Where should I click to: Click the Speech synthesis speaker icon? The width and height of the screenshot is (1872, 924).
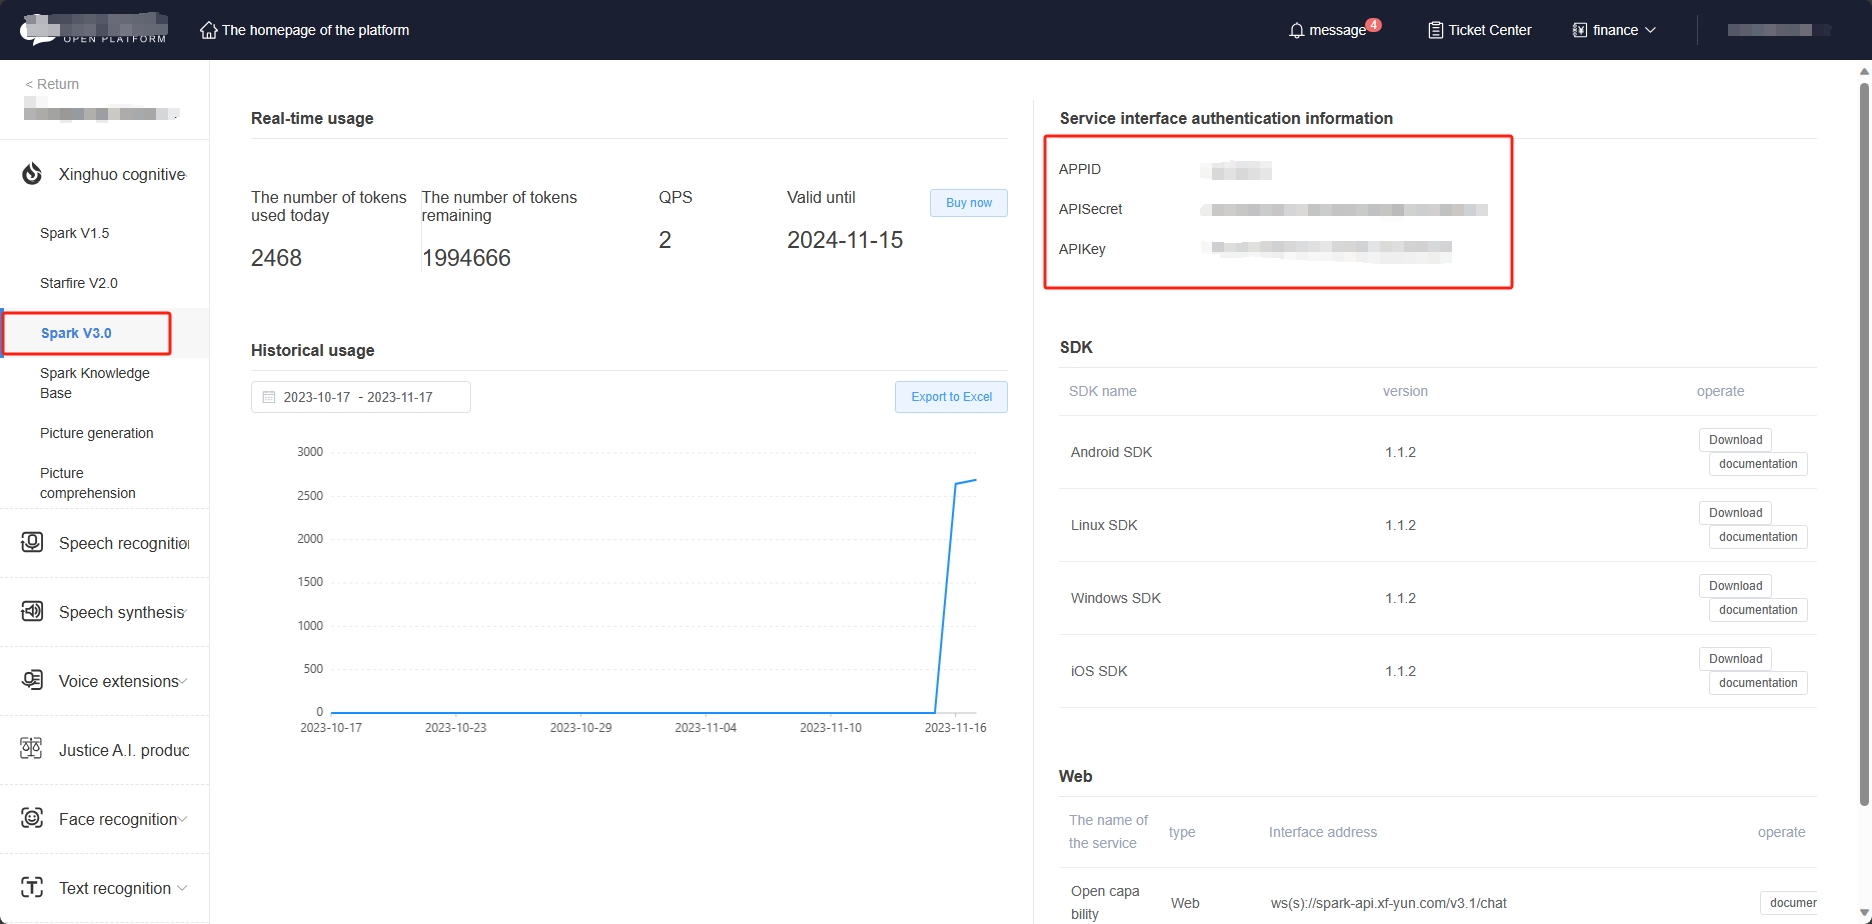[x=32, y=611]
